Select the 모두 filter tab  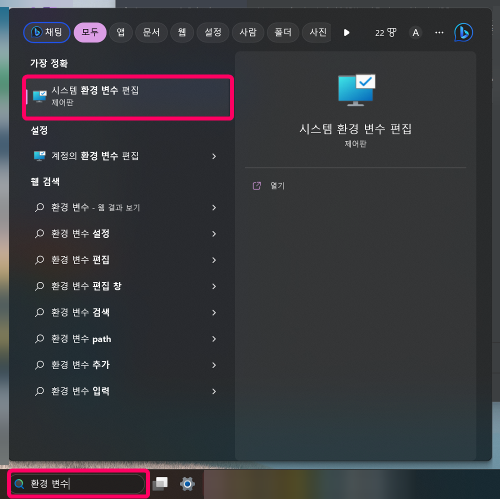(x=90, y=32)
